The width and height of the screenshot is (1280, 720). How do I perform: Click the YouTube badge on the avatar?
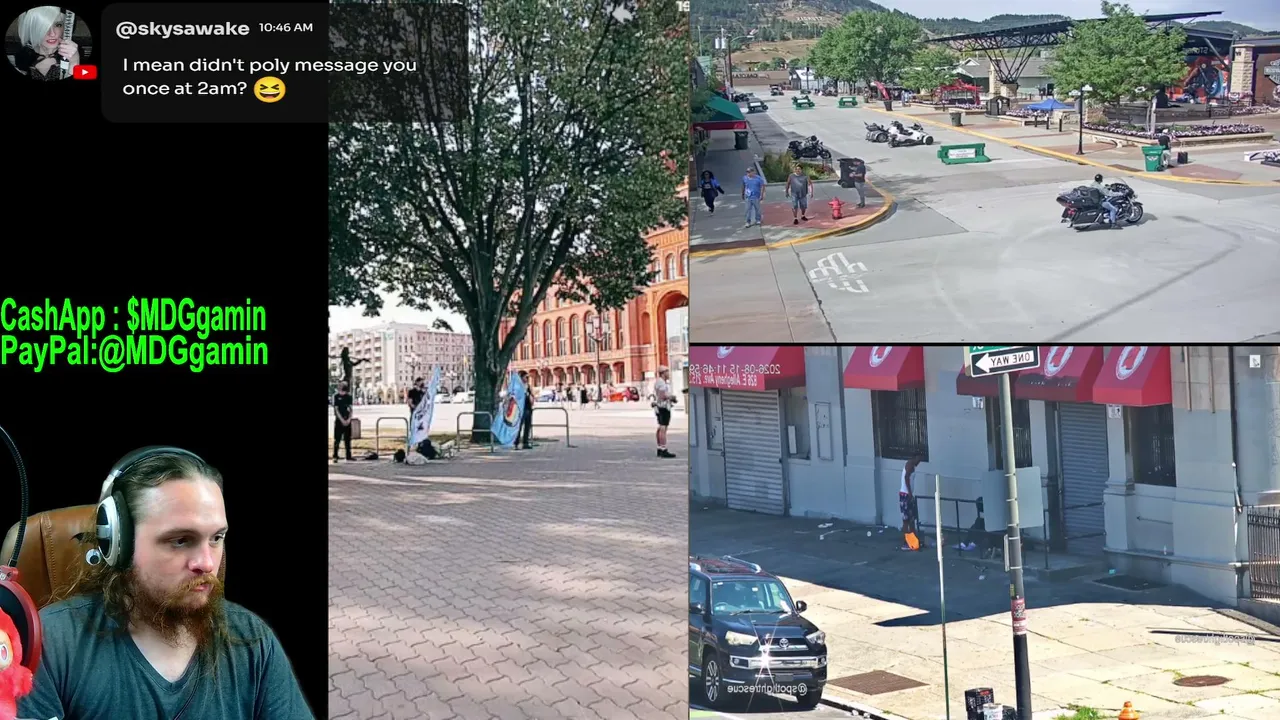(84, 71)
